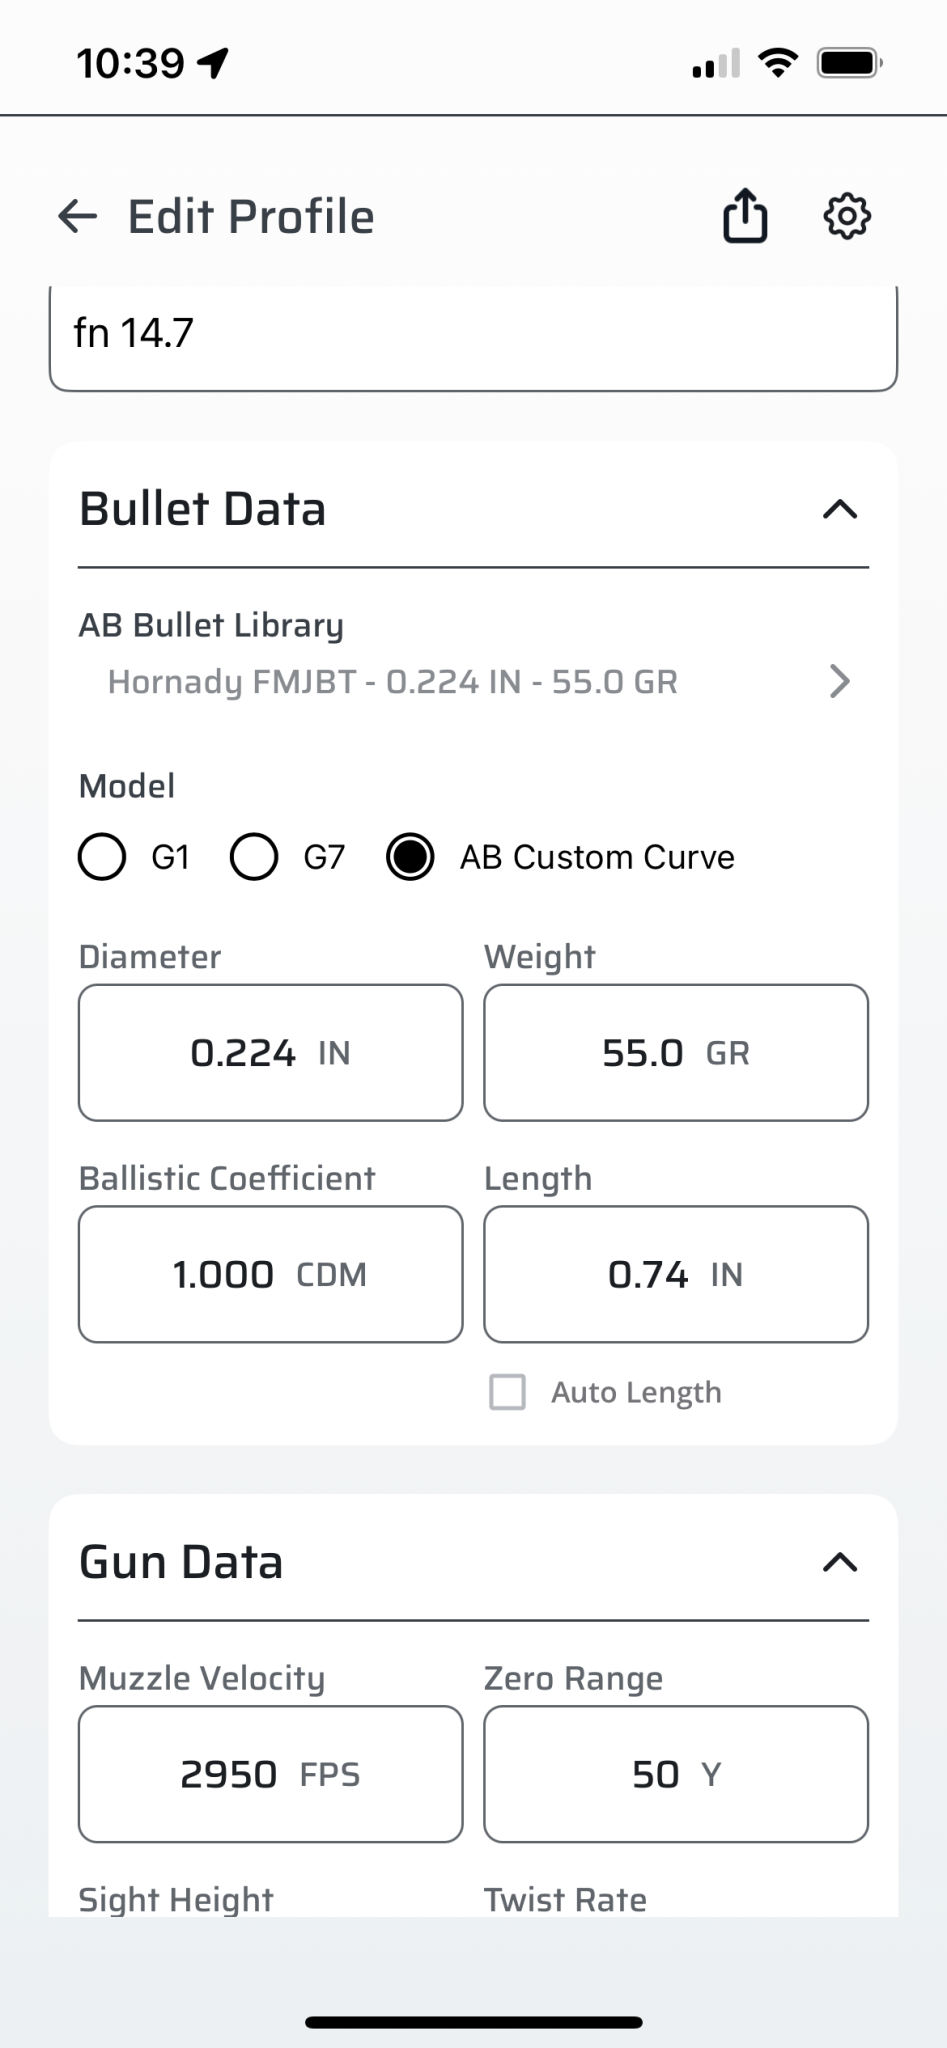Edit the Weight 55.0 GR field
This screenshot has height=2048, width=947.
pyautogui.click(x=676, y=1053)
